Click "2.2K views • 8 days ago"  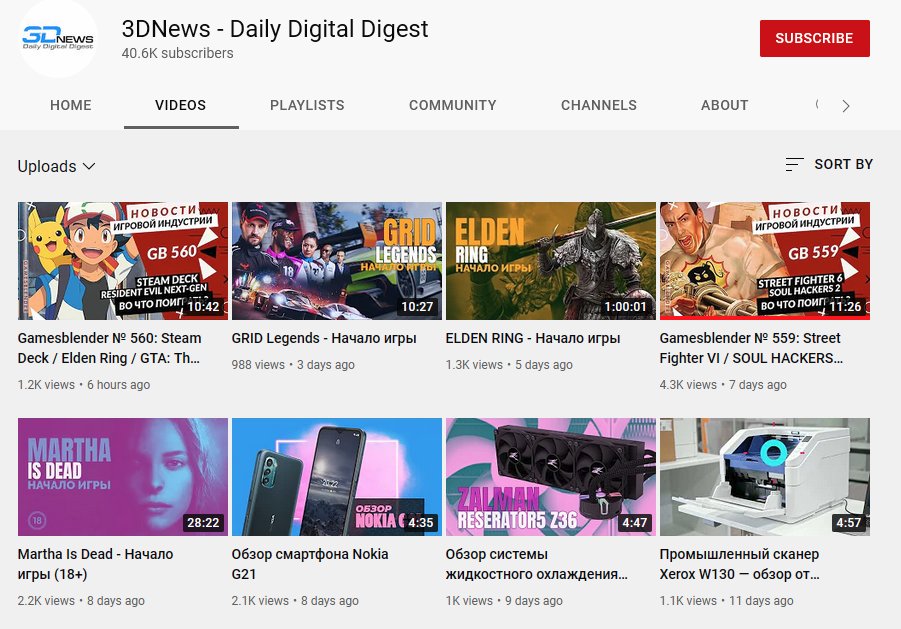pyautogui.click(x=81, y=601)
